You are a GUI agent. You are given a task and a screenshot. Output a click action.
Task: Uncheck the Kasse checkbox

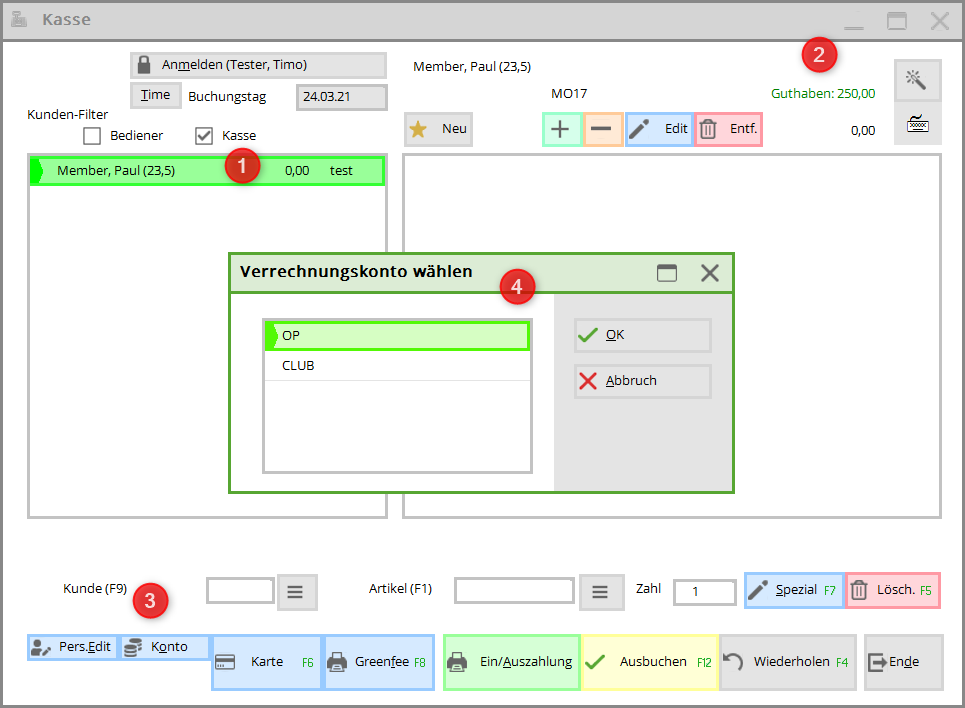(x=204, y=135)
